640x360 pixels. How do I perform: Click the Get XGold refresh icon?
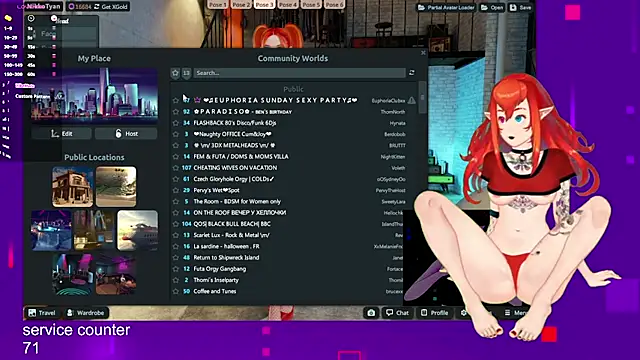click(97, 7)
